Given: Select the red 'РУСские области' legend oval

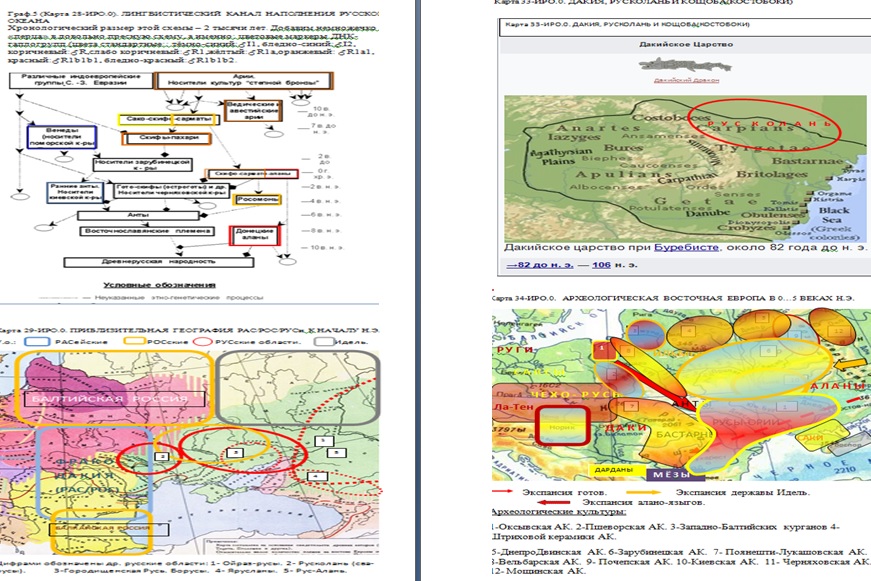Looking at the screenshot, I should pyautogui.click(x=203, y=342).
